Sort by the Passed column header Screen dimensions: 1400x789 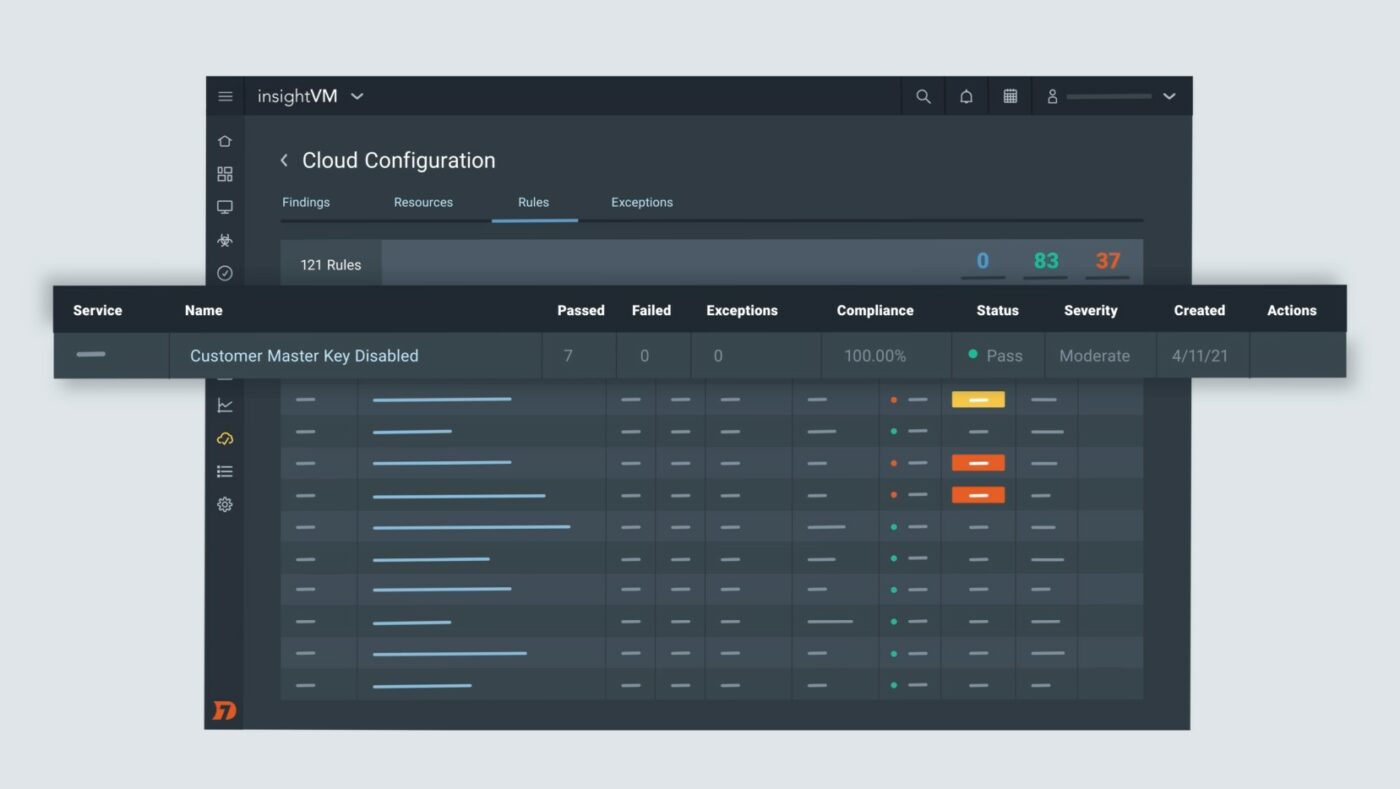pos(581,310)
